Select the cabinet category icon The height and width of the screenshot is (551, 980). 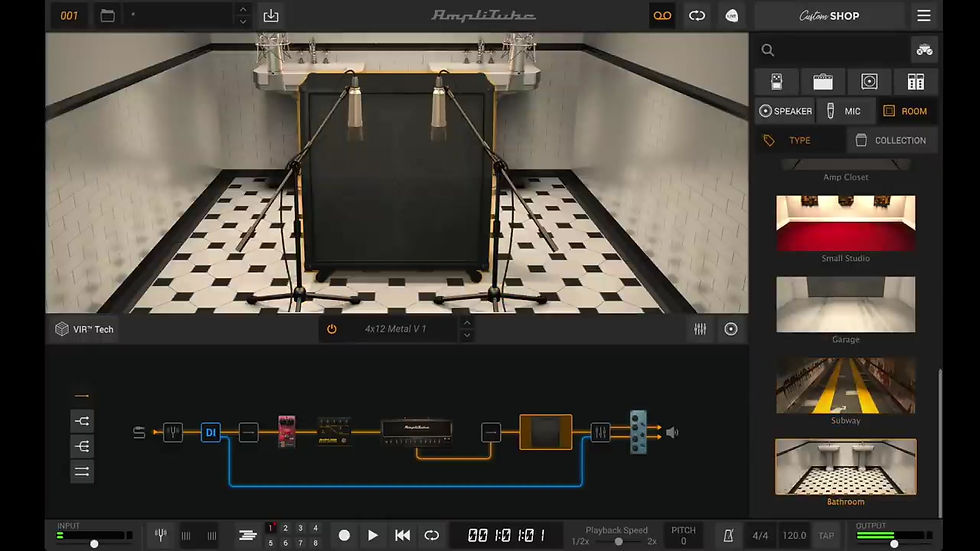pyautogui.click(x=869, y=82)
